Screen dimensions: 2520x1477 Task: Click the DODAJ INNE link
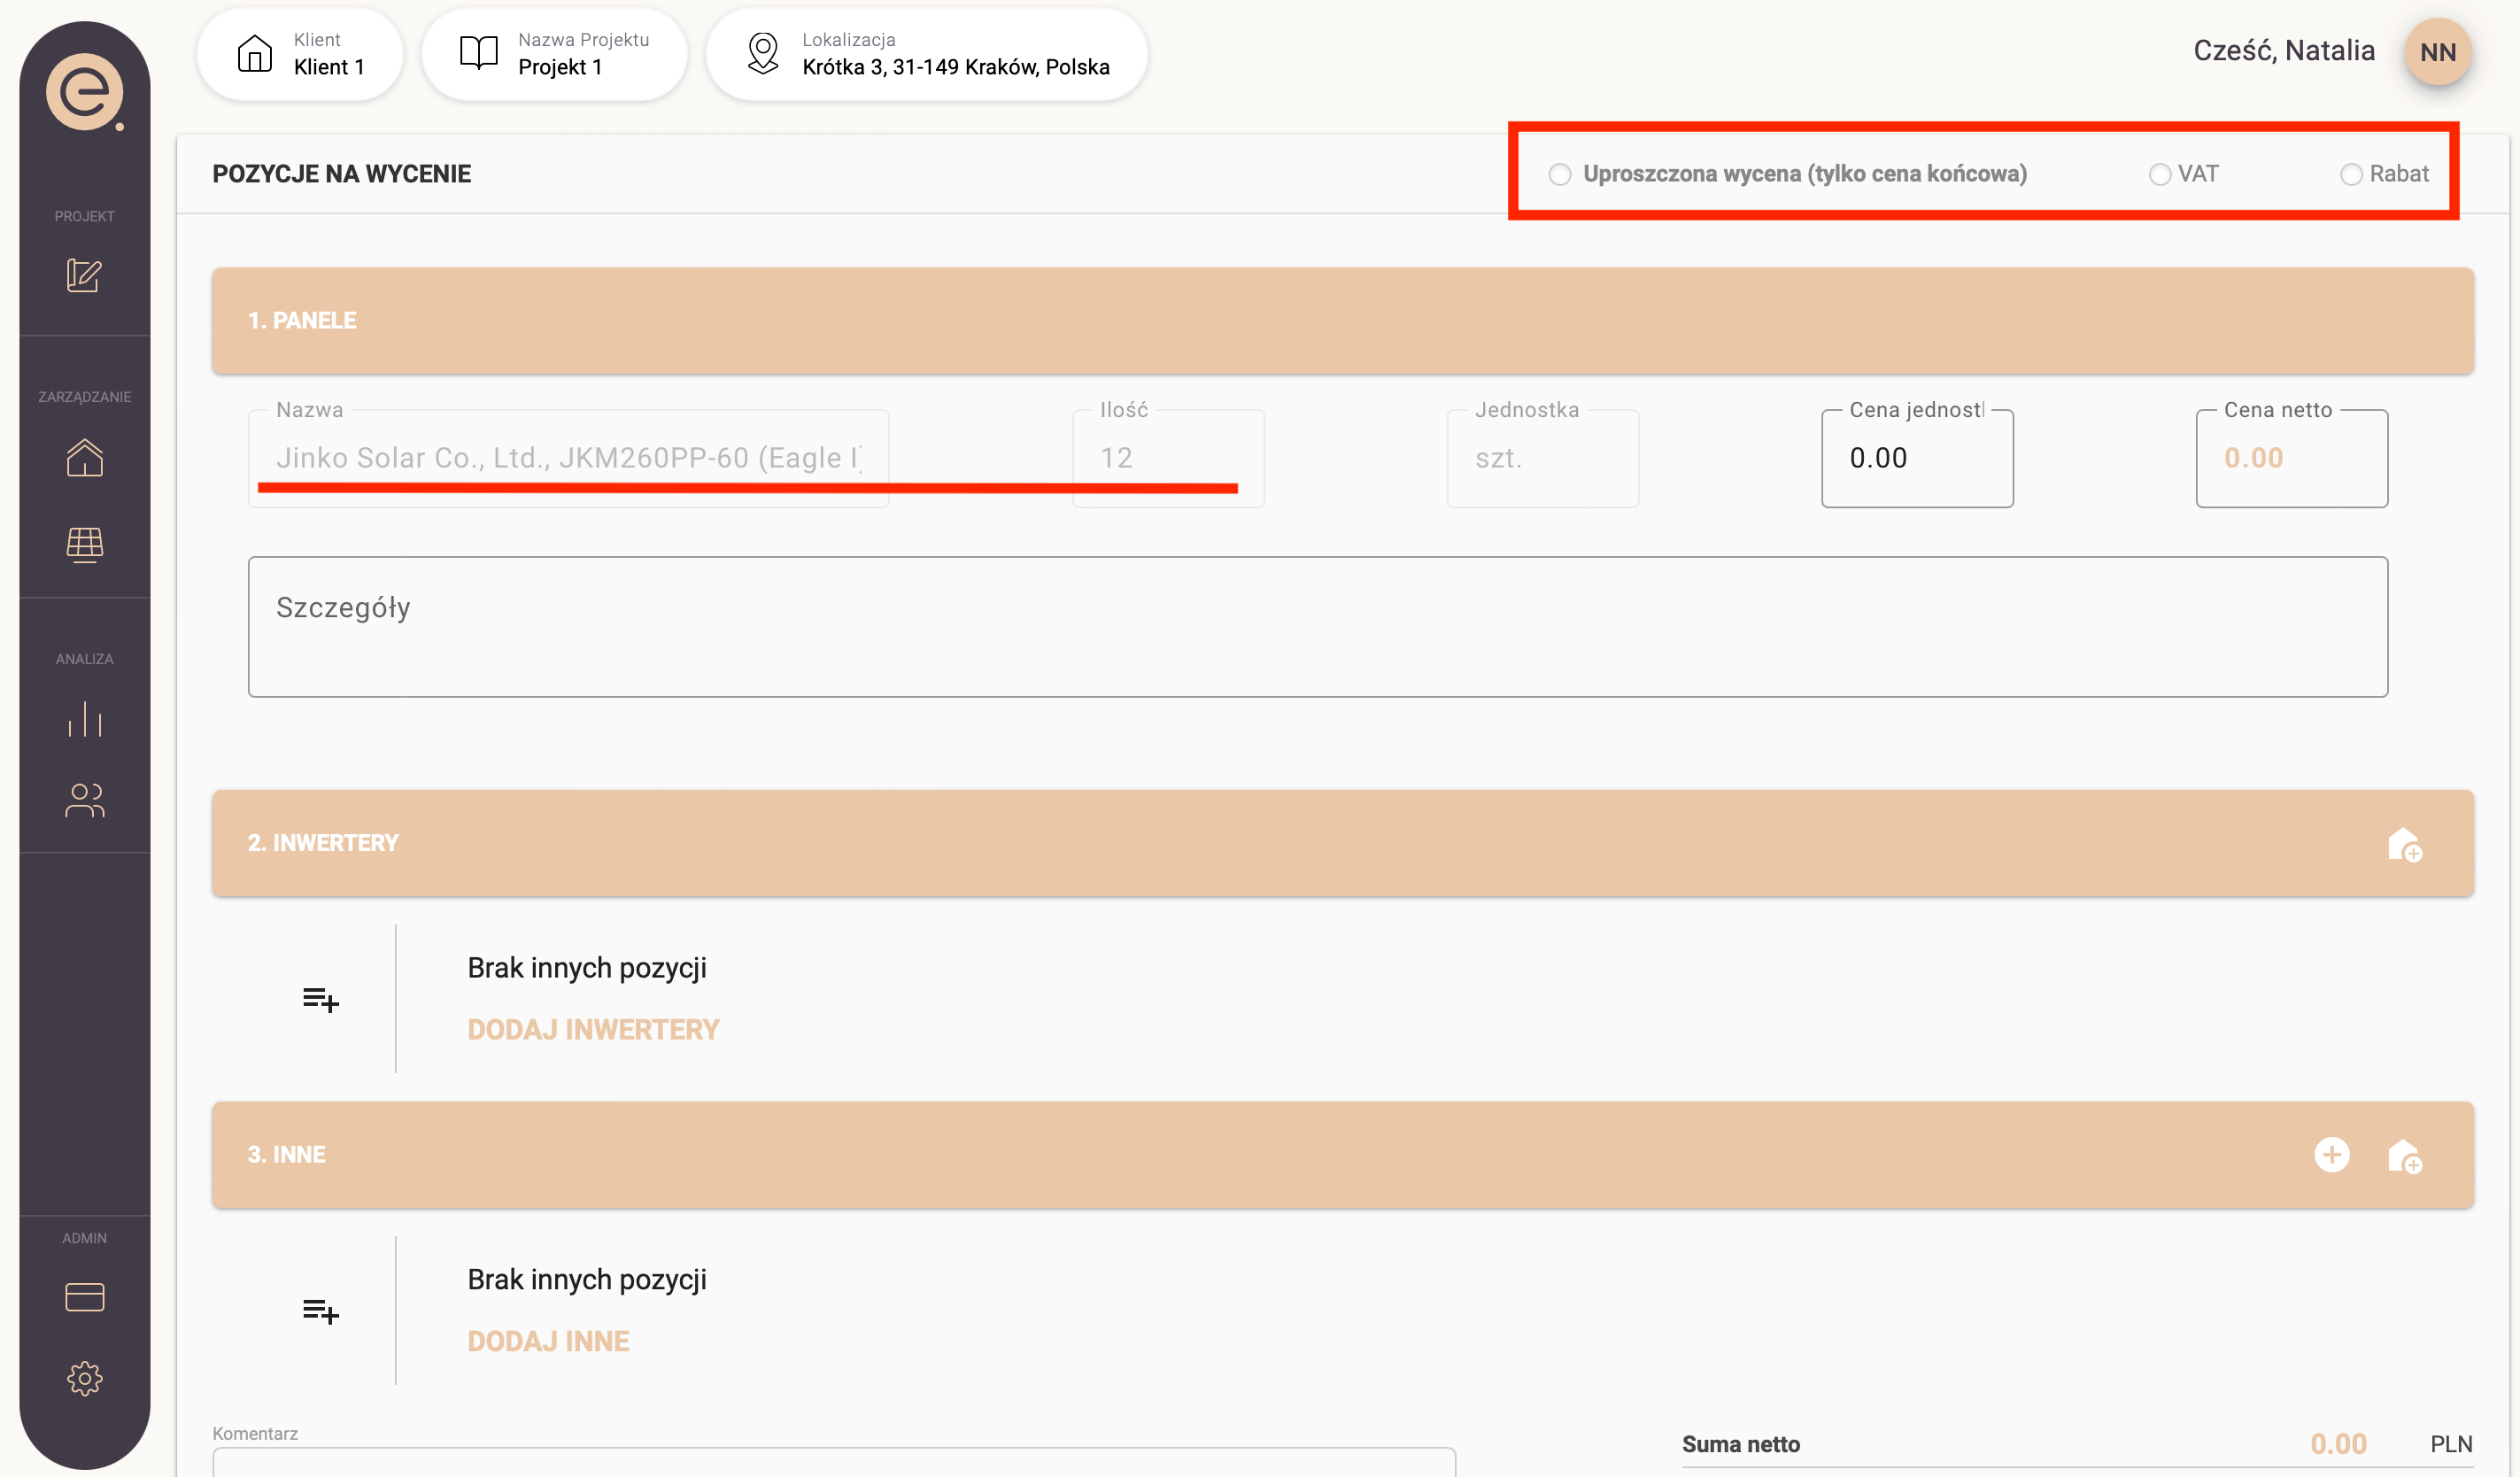[x=548, y=1342]
